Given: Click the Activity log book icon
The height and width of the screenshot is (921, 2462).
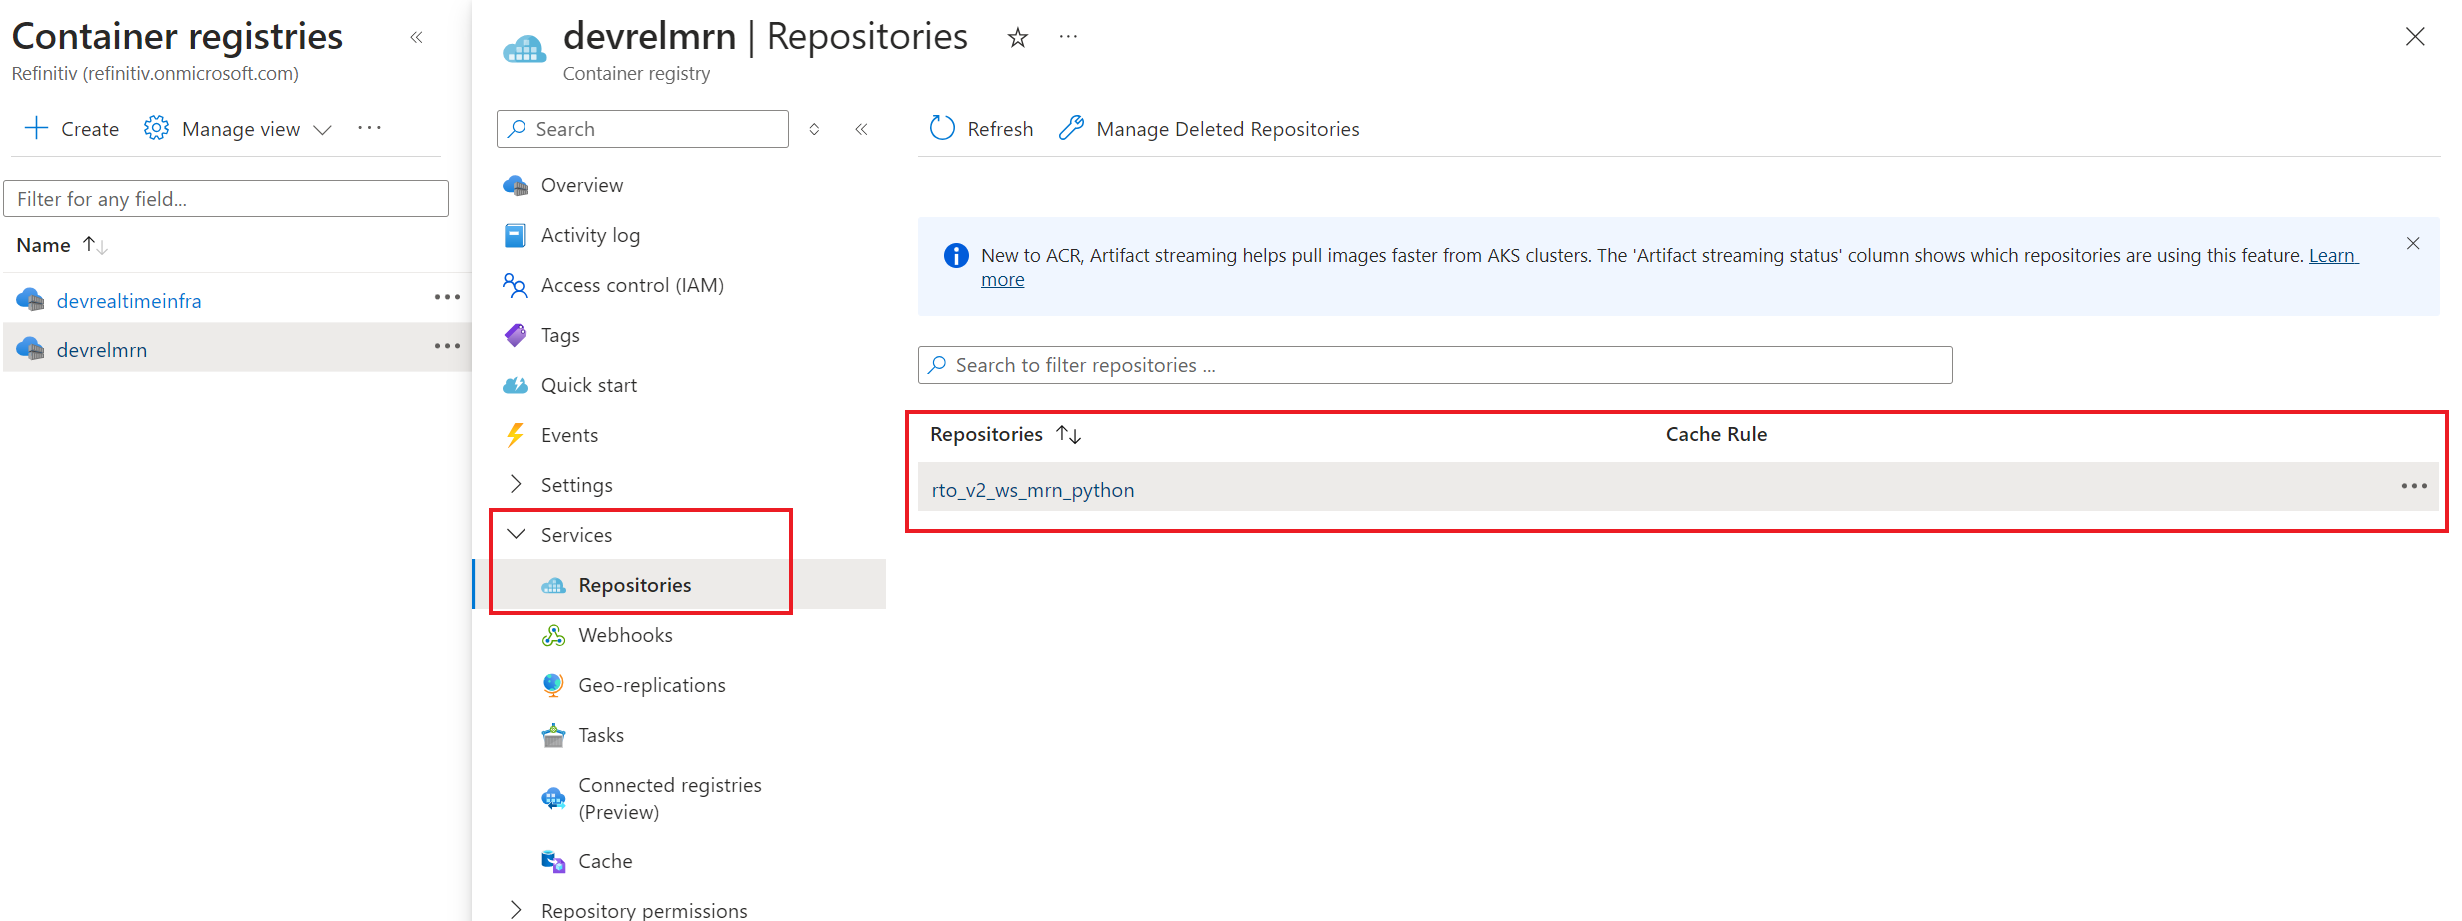Looking at the screenshot, I should click(515, 235).
